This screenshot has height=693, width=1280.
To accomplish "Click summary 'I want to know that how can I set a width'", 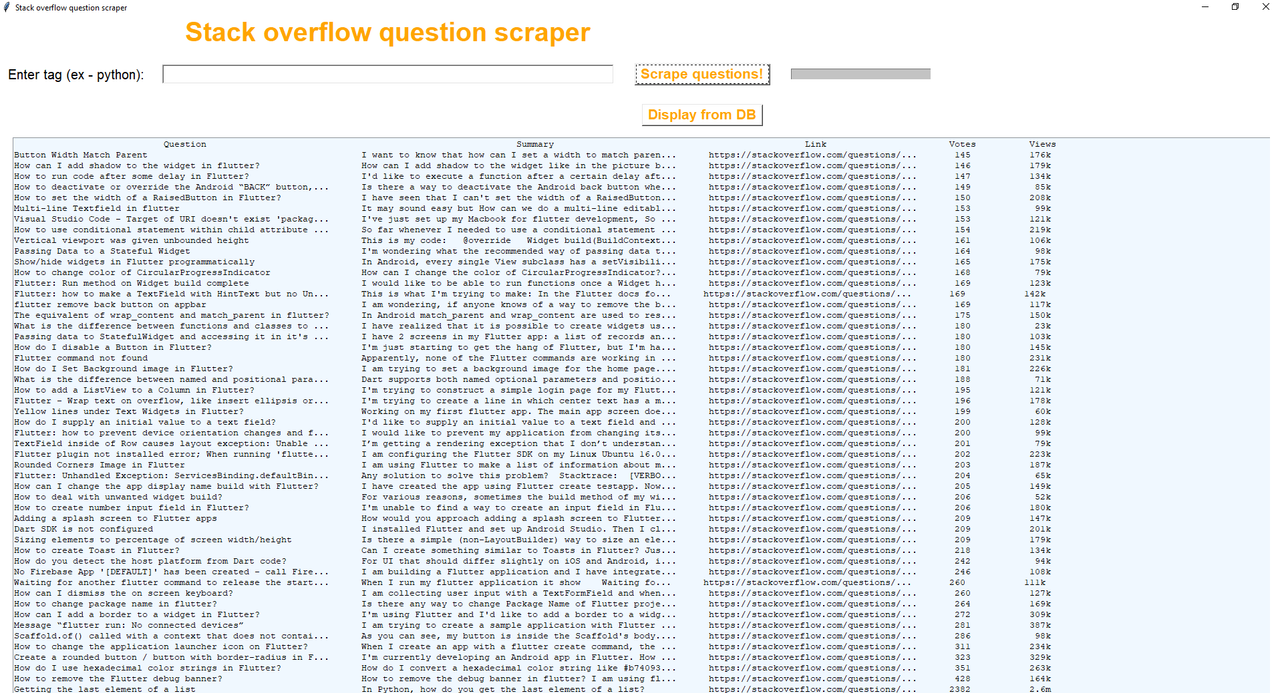I will pos(518,155).
